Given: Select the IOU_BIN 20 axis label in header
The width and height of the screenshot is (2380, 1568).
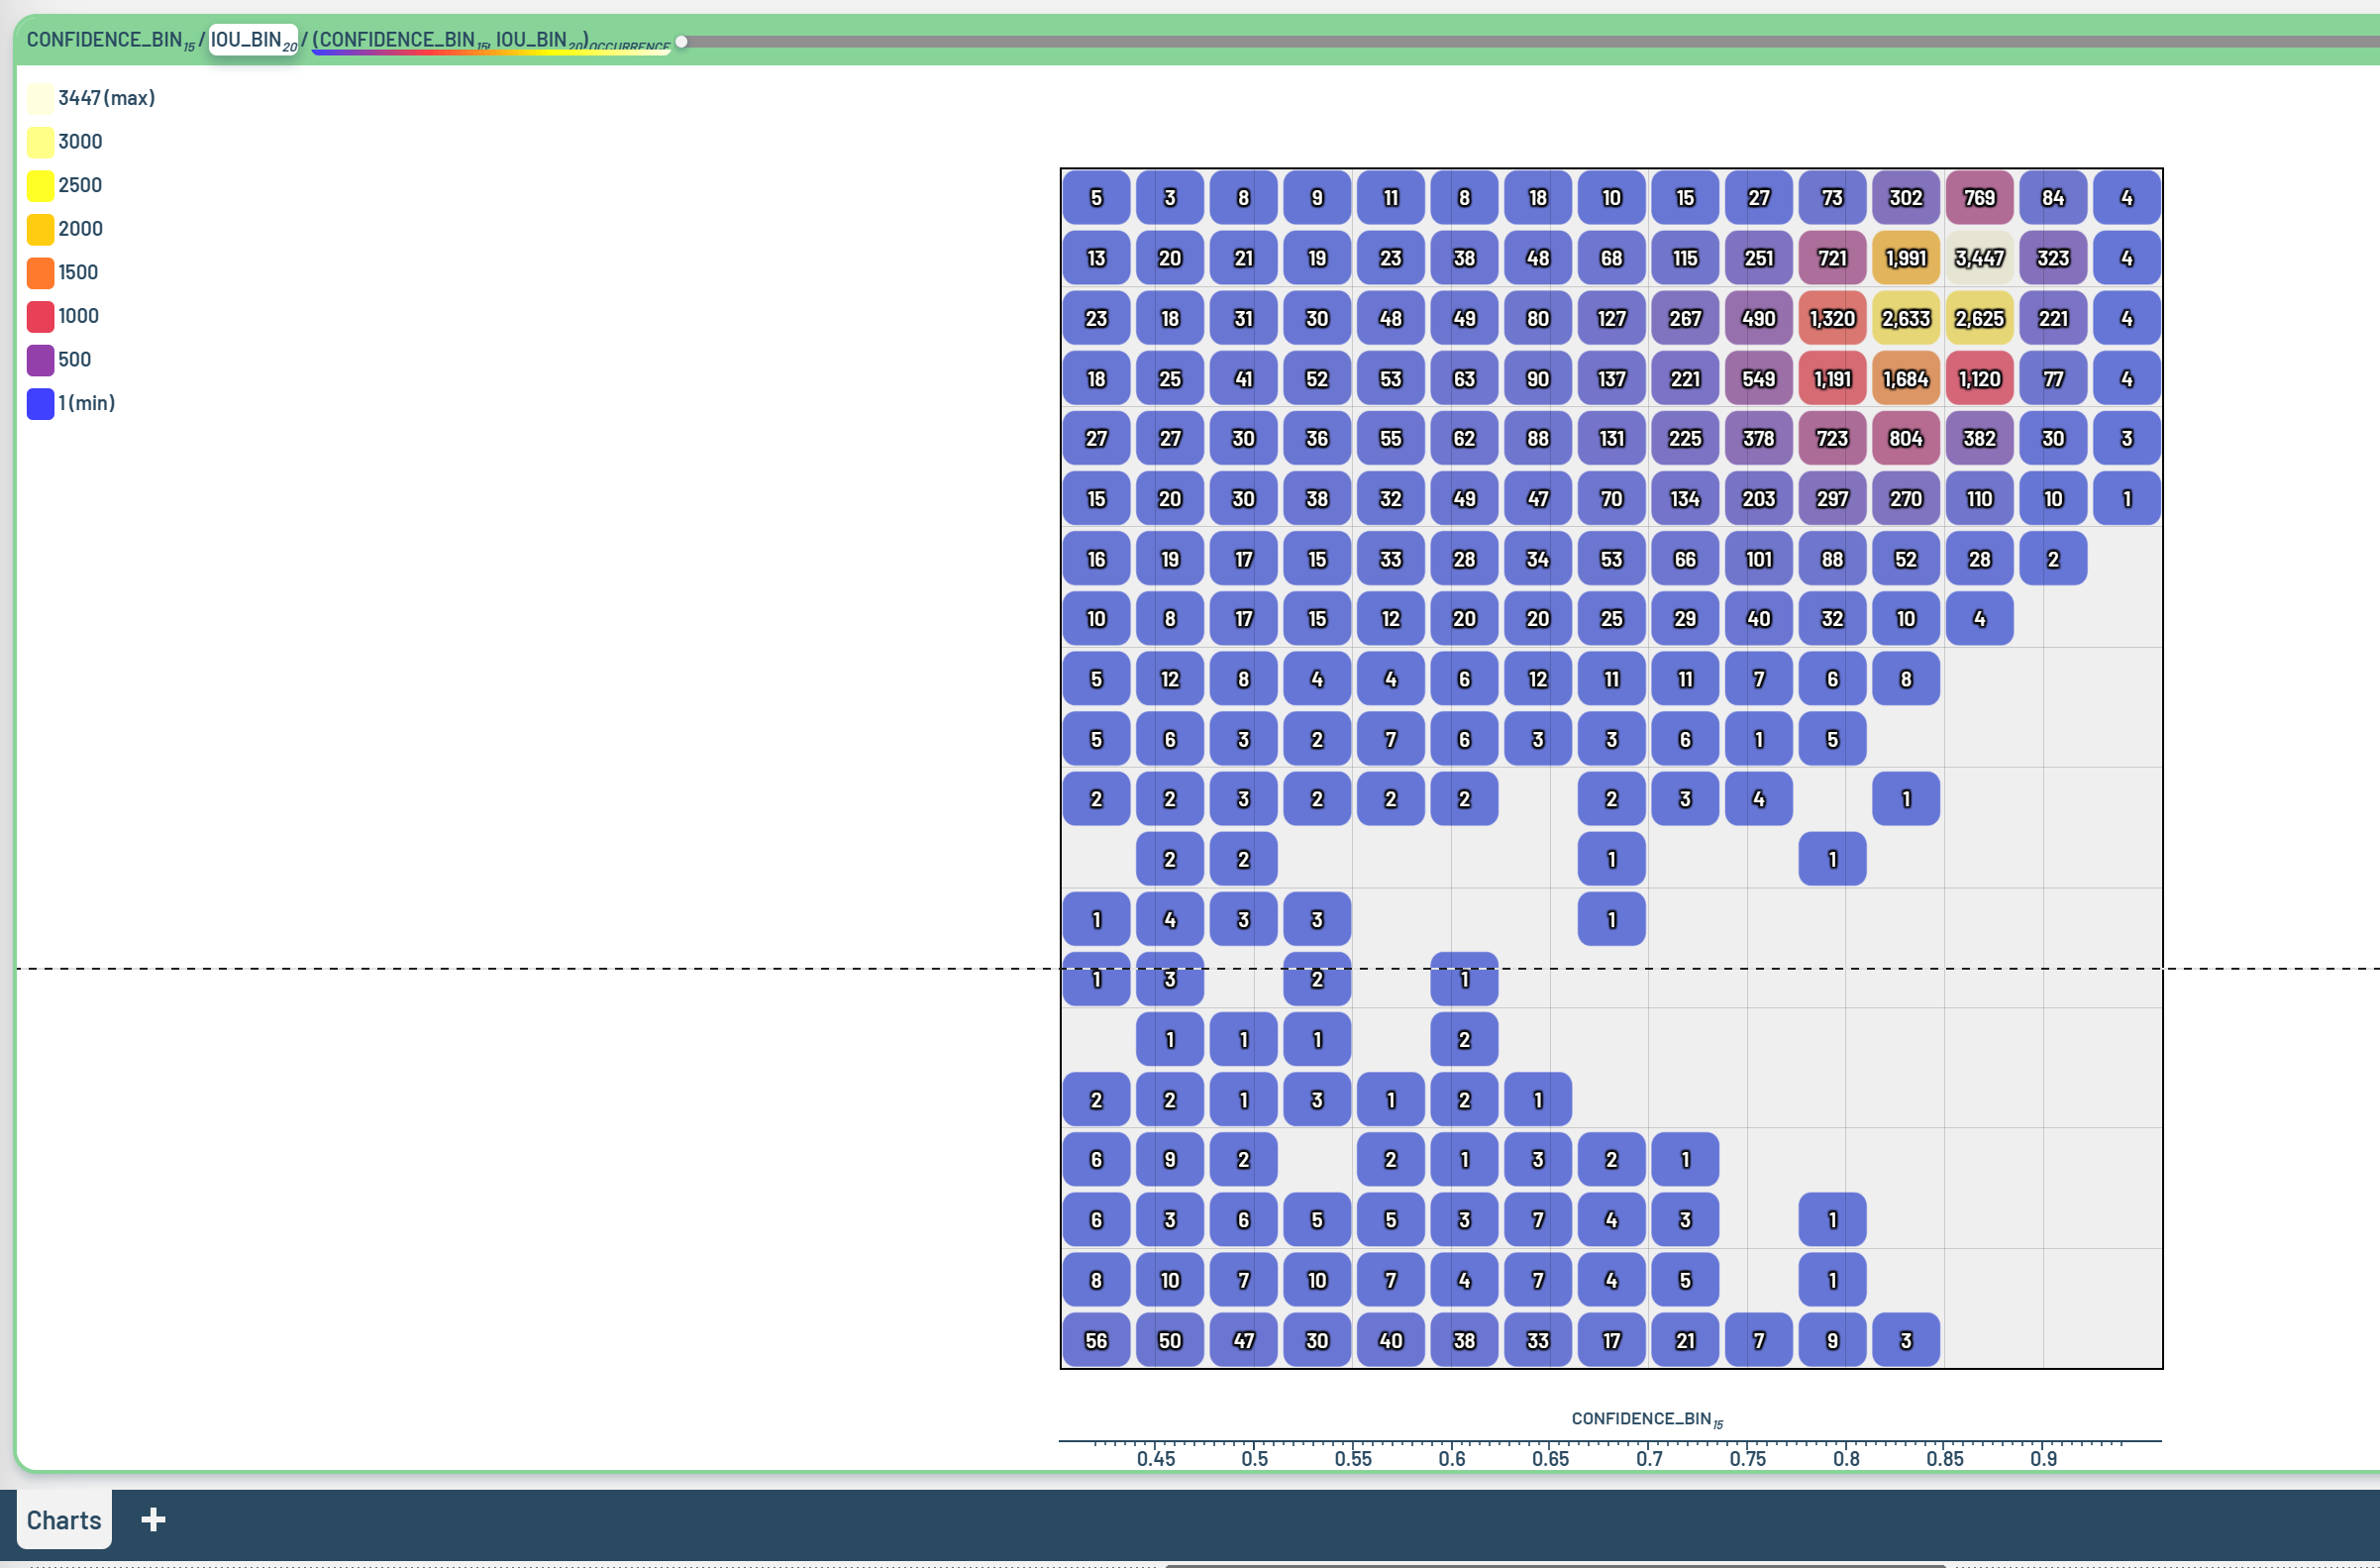Looking at the screenshot, I should tap(253, 40).
